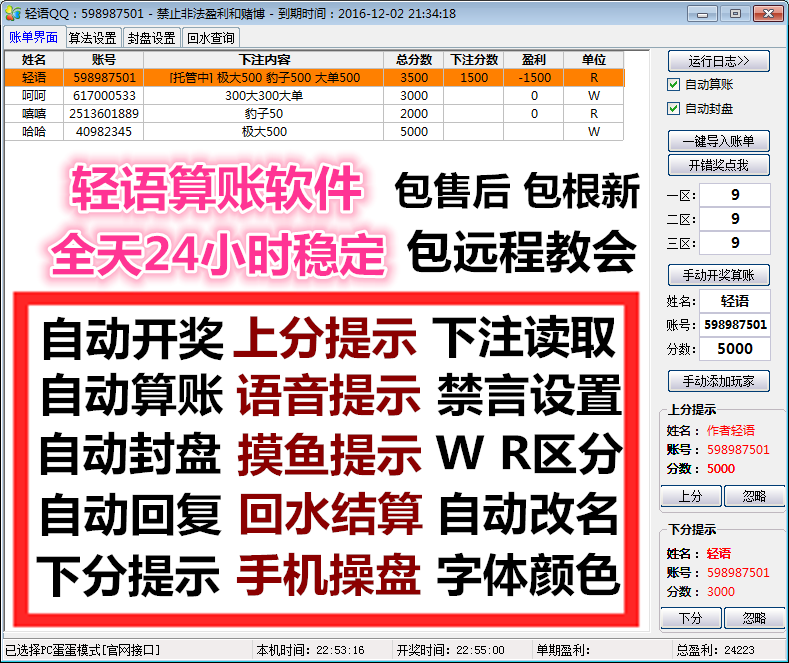
Task: Select the 账单界面 tab
Action: 33,38
